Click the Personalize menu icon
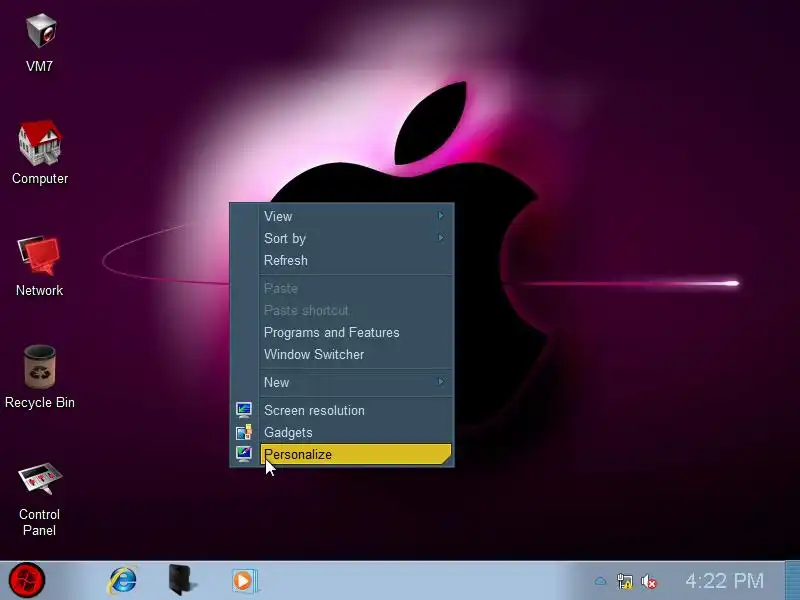Image resolution: width=800 pixels, height=600 pixels. (x=244, y=454)
